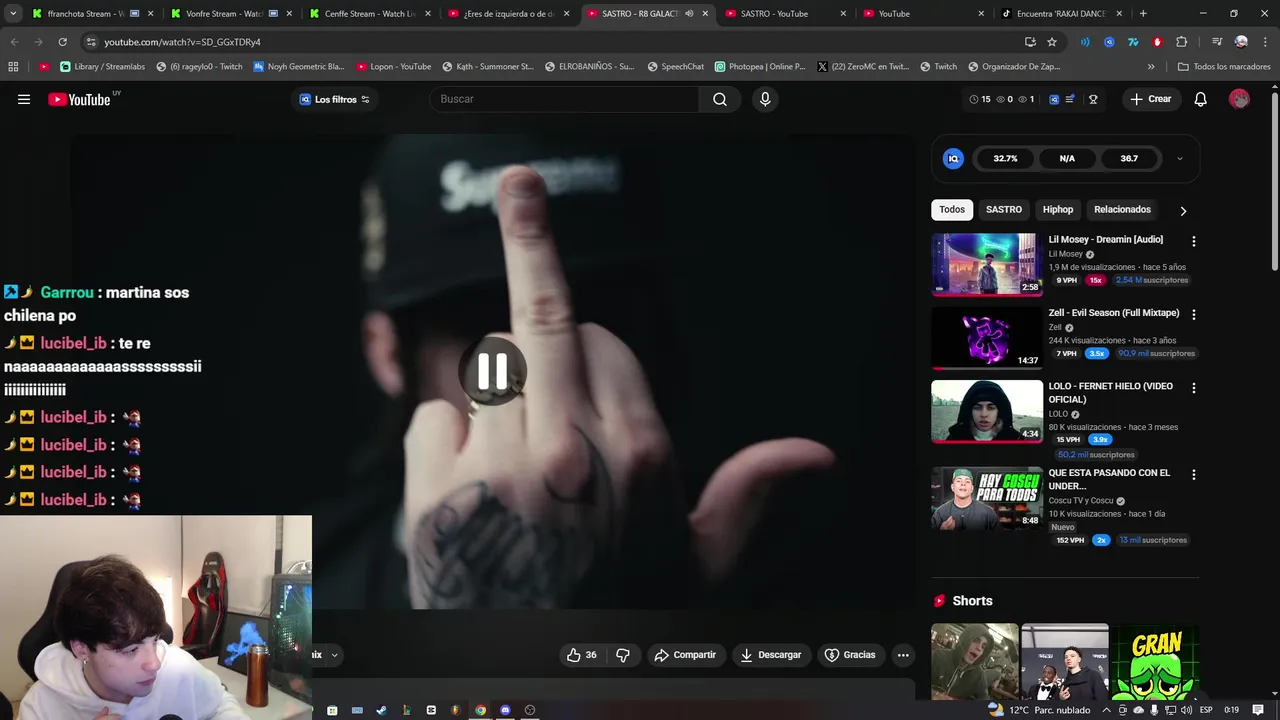Select the Todos filter chip
The height and width of the screenshot is (720, 1280).
point(952,210)
